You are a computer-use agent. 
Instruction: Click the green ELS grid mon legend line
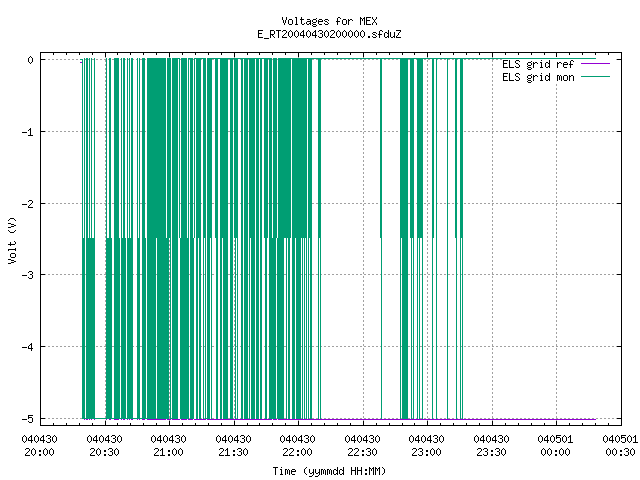(596, 77)
